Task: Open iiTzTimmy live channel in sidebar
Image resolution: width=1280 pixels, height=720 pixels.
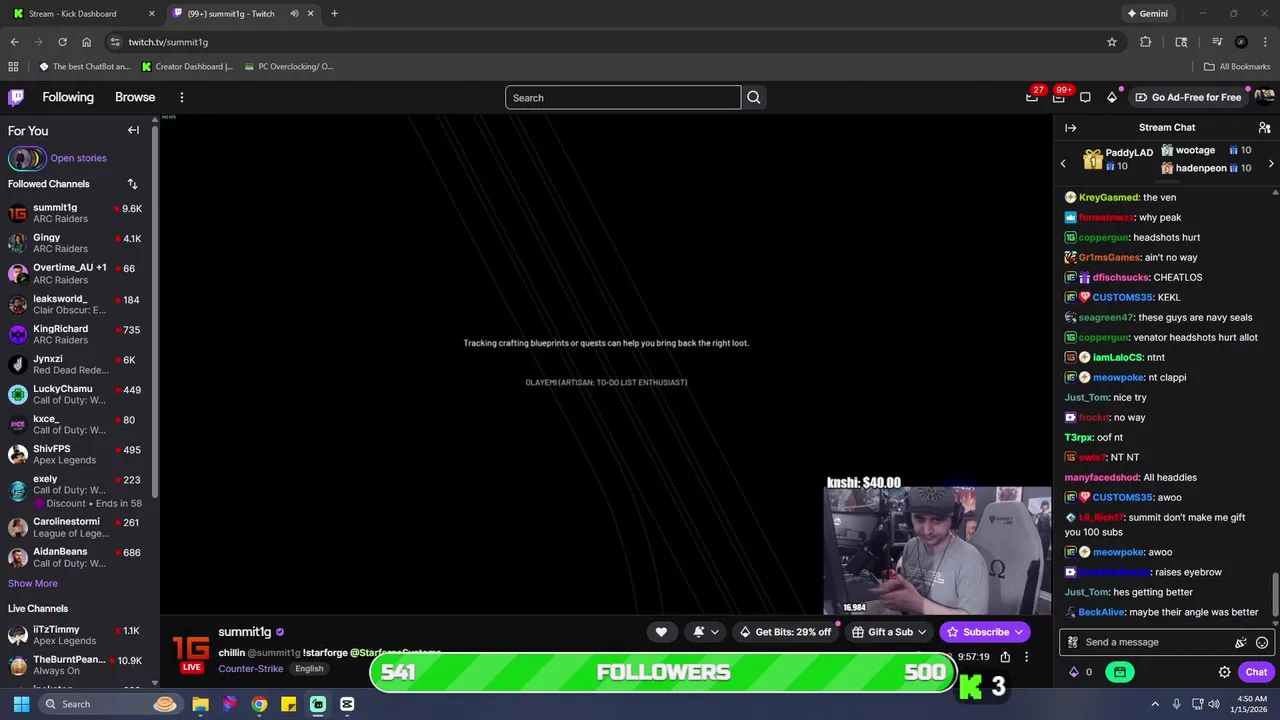Action: tap(78, 635)
